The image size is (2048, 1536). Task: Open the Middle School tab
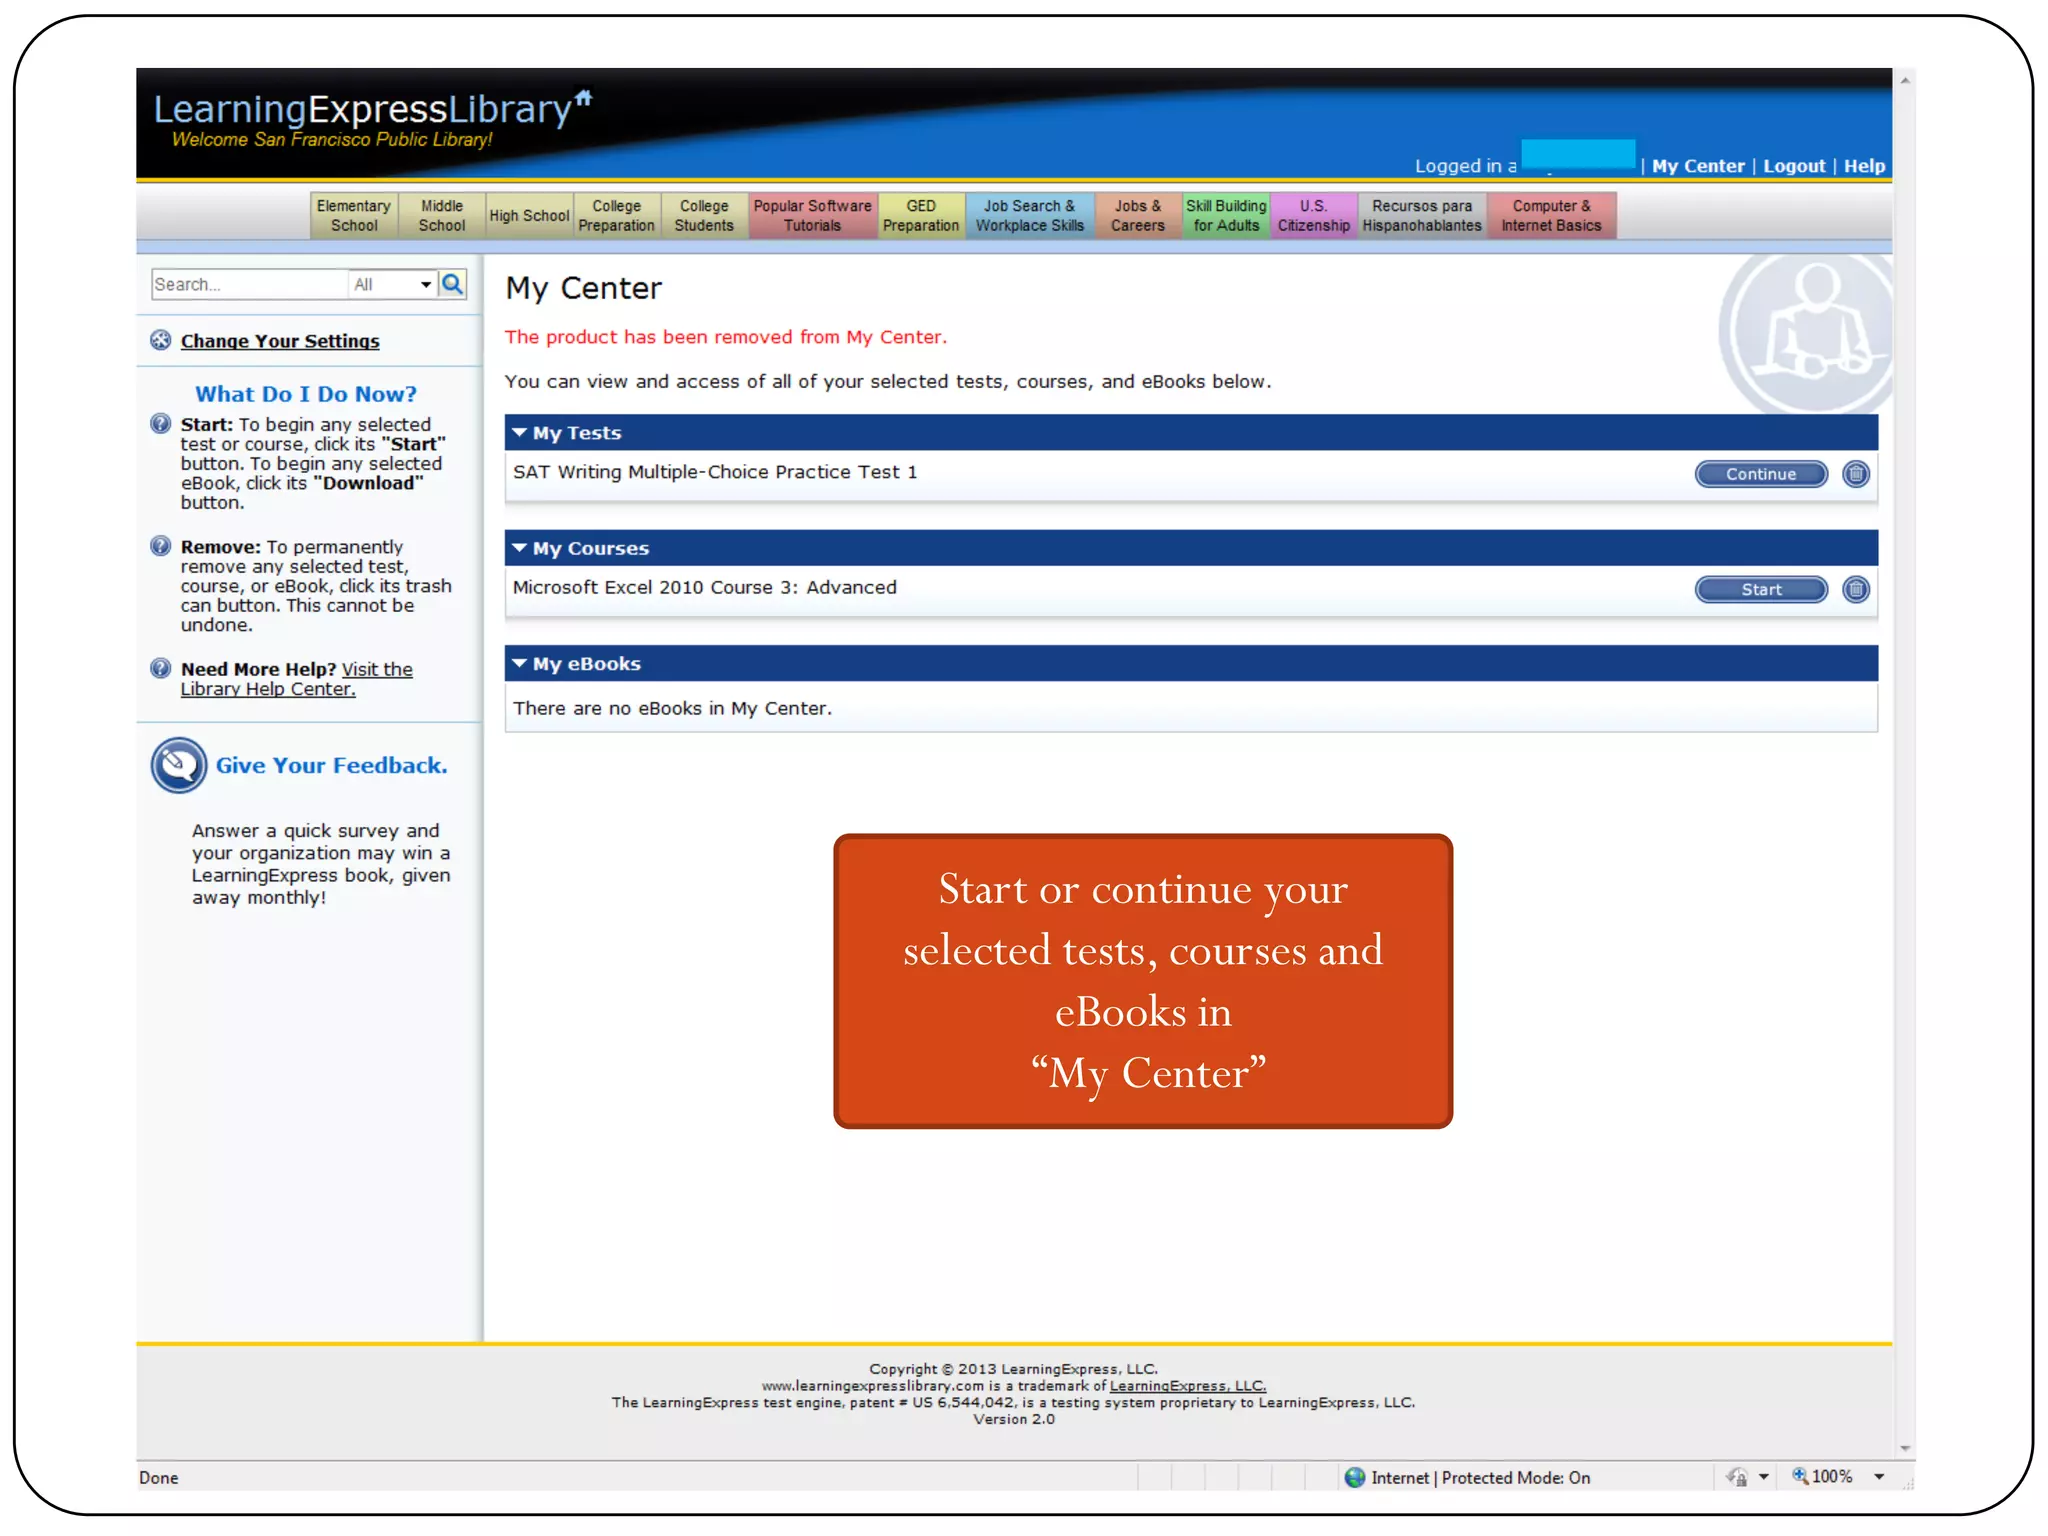[442, 215]
